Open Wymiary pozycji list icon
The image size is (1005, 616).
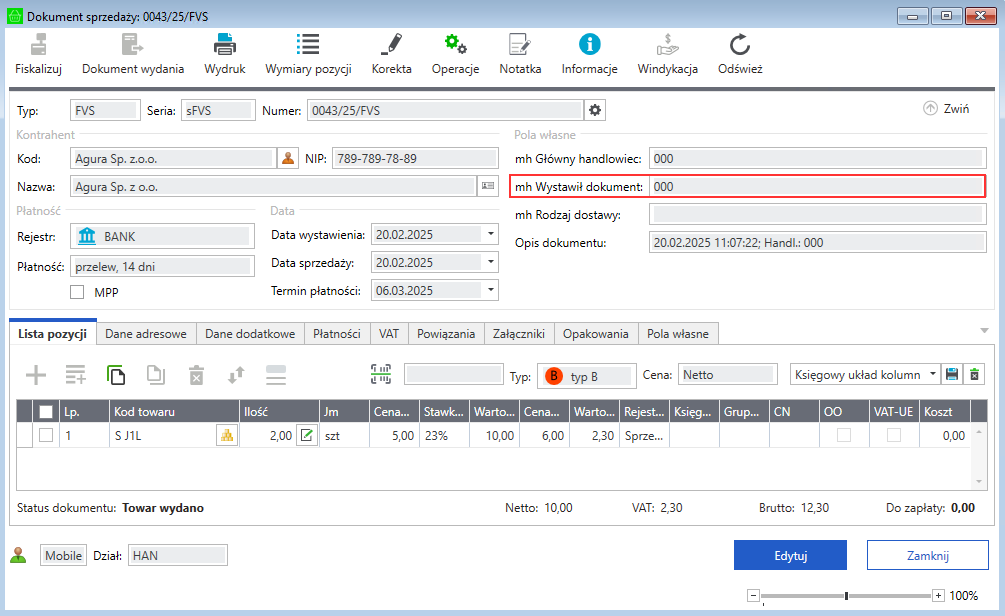click(307, 45)
